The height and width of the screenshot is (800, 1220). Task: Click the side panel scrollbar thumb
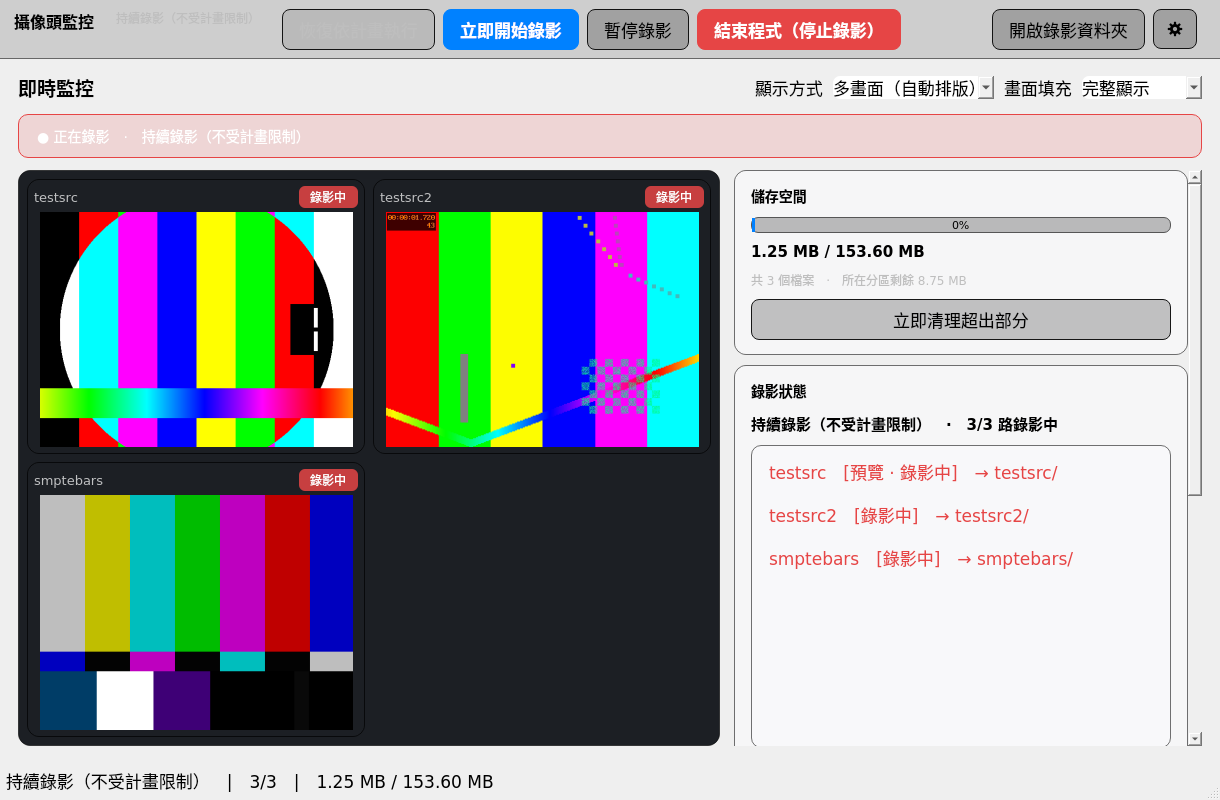tap(1195, 339)
